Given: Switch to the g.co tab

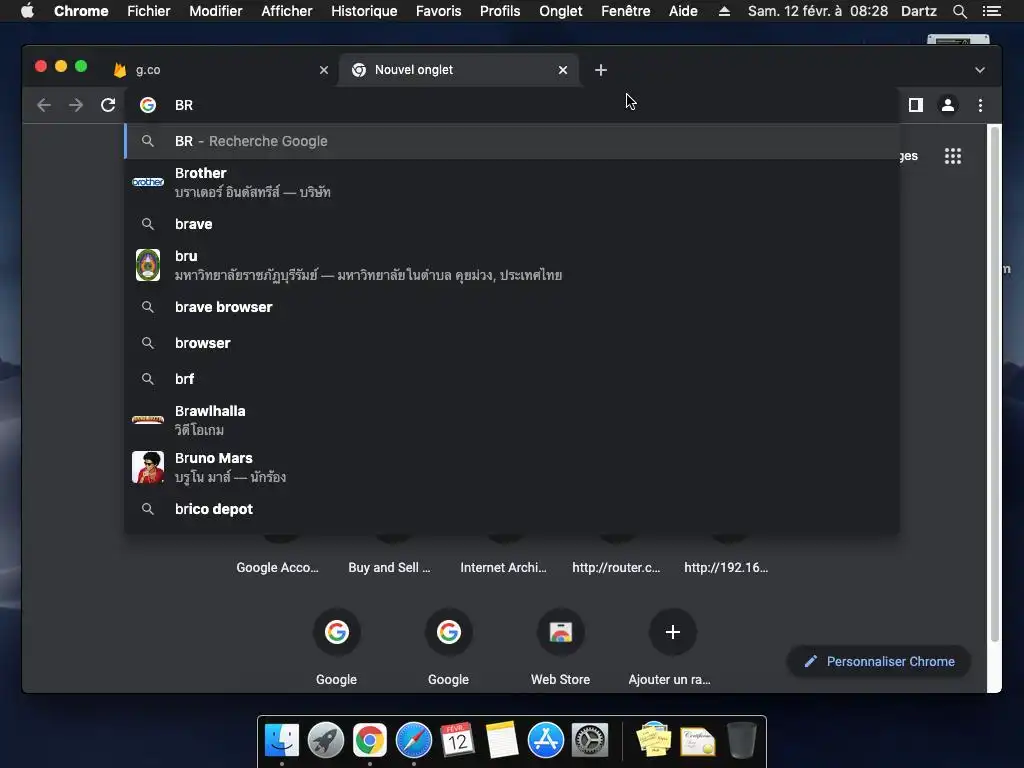Looking at the screenshot, I should [219, 70].
